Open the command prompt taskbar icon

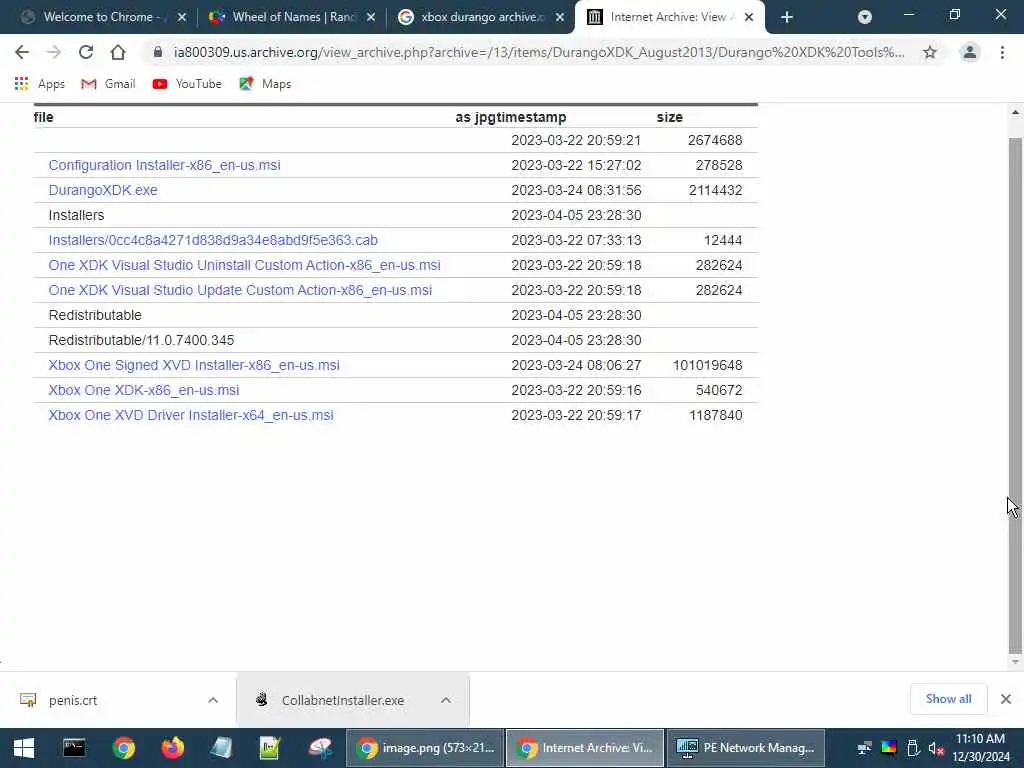(x=74, y=748)
